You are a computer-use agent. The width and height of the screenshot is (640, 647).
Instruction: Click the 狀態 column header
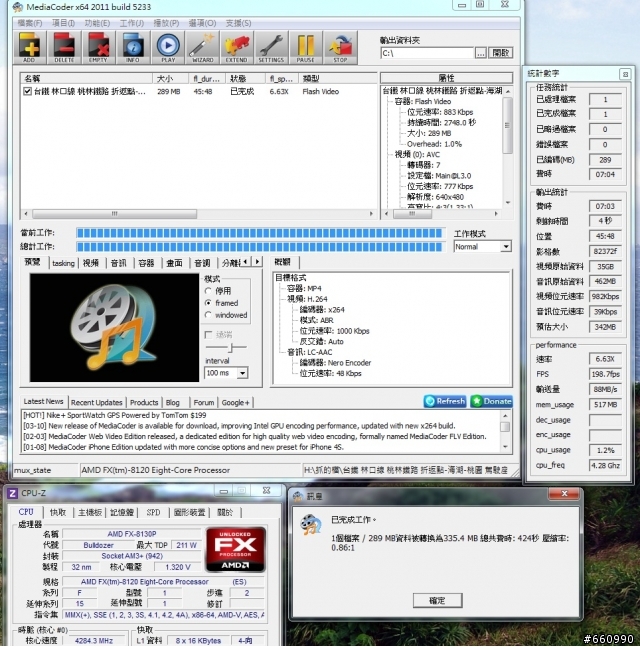tap(245, 78)
